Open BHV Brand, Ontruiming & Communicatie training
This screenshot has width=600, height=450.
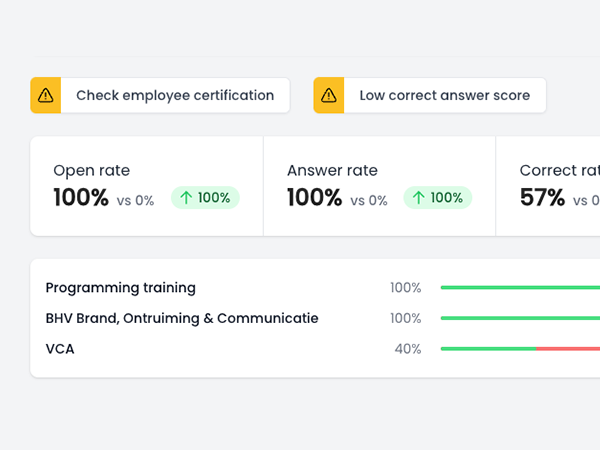pyautogui.click(x=182, y=318)
